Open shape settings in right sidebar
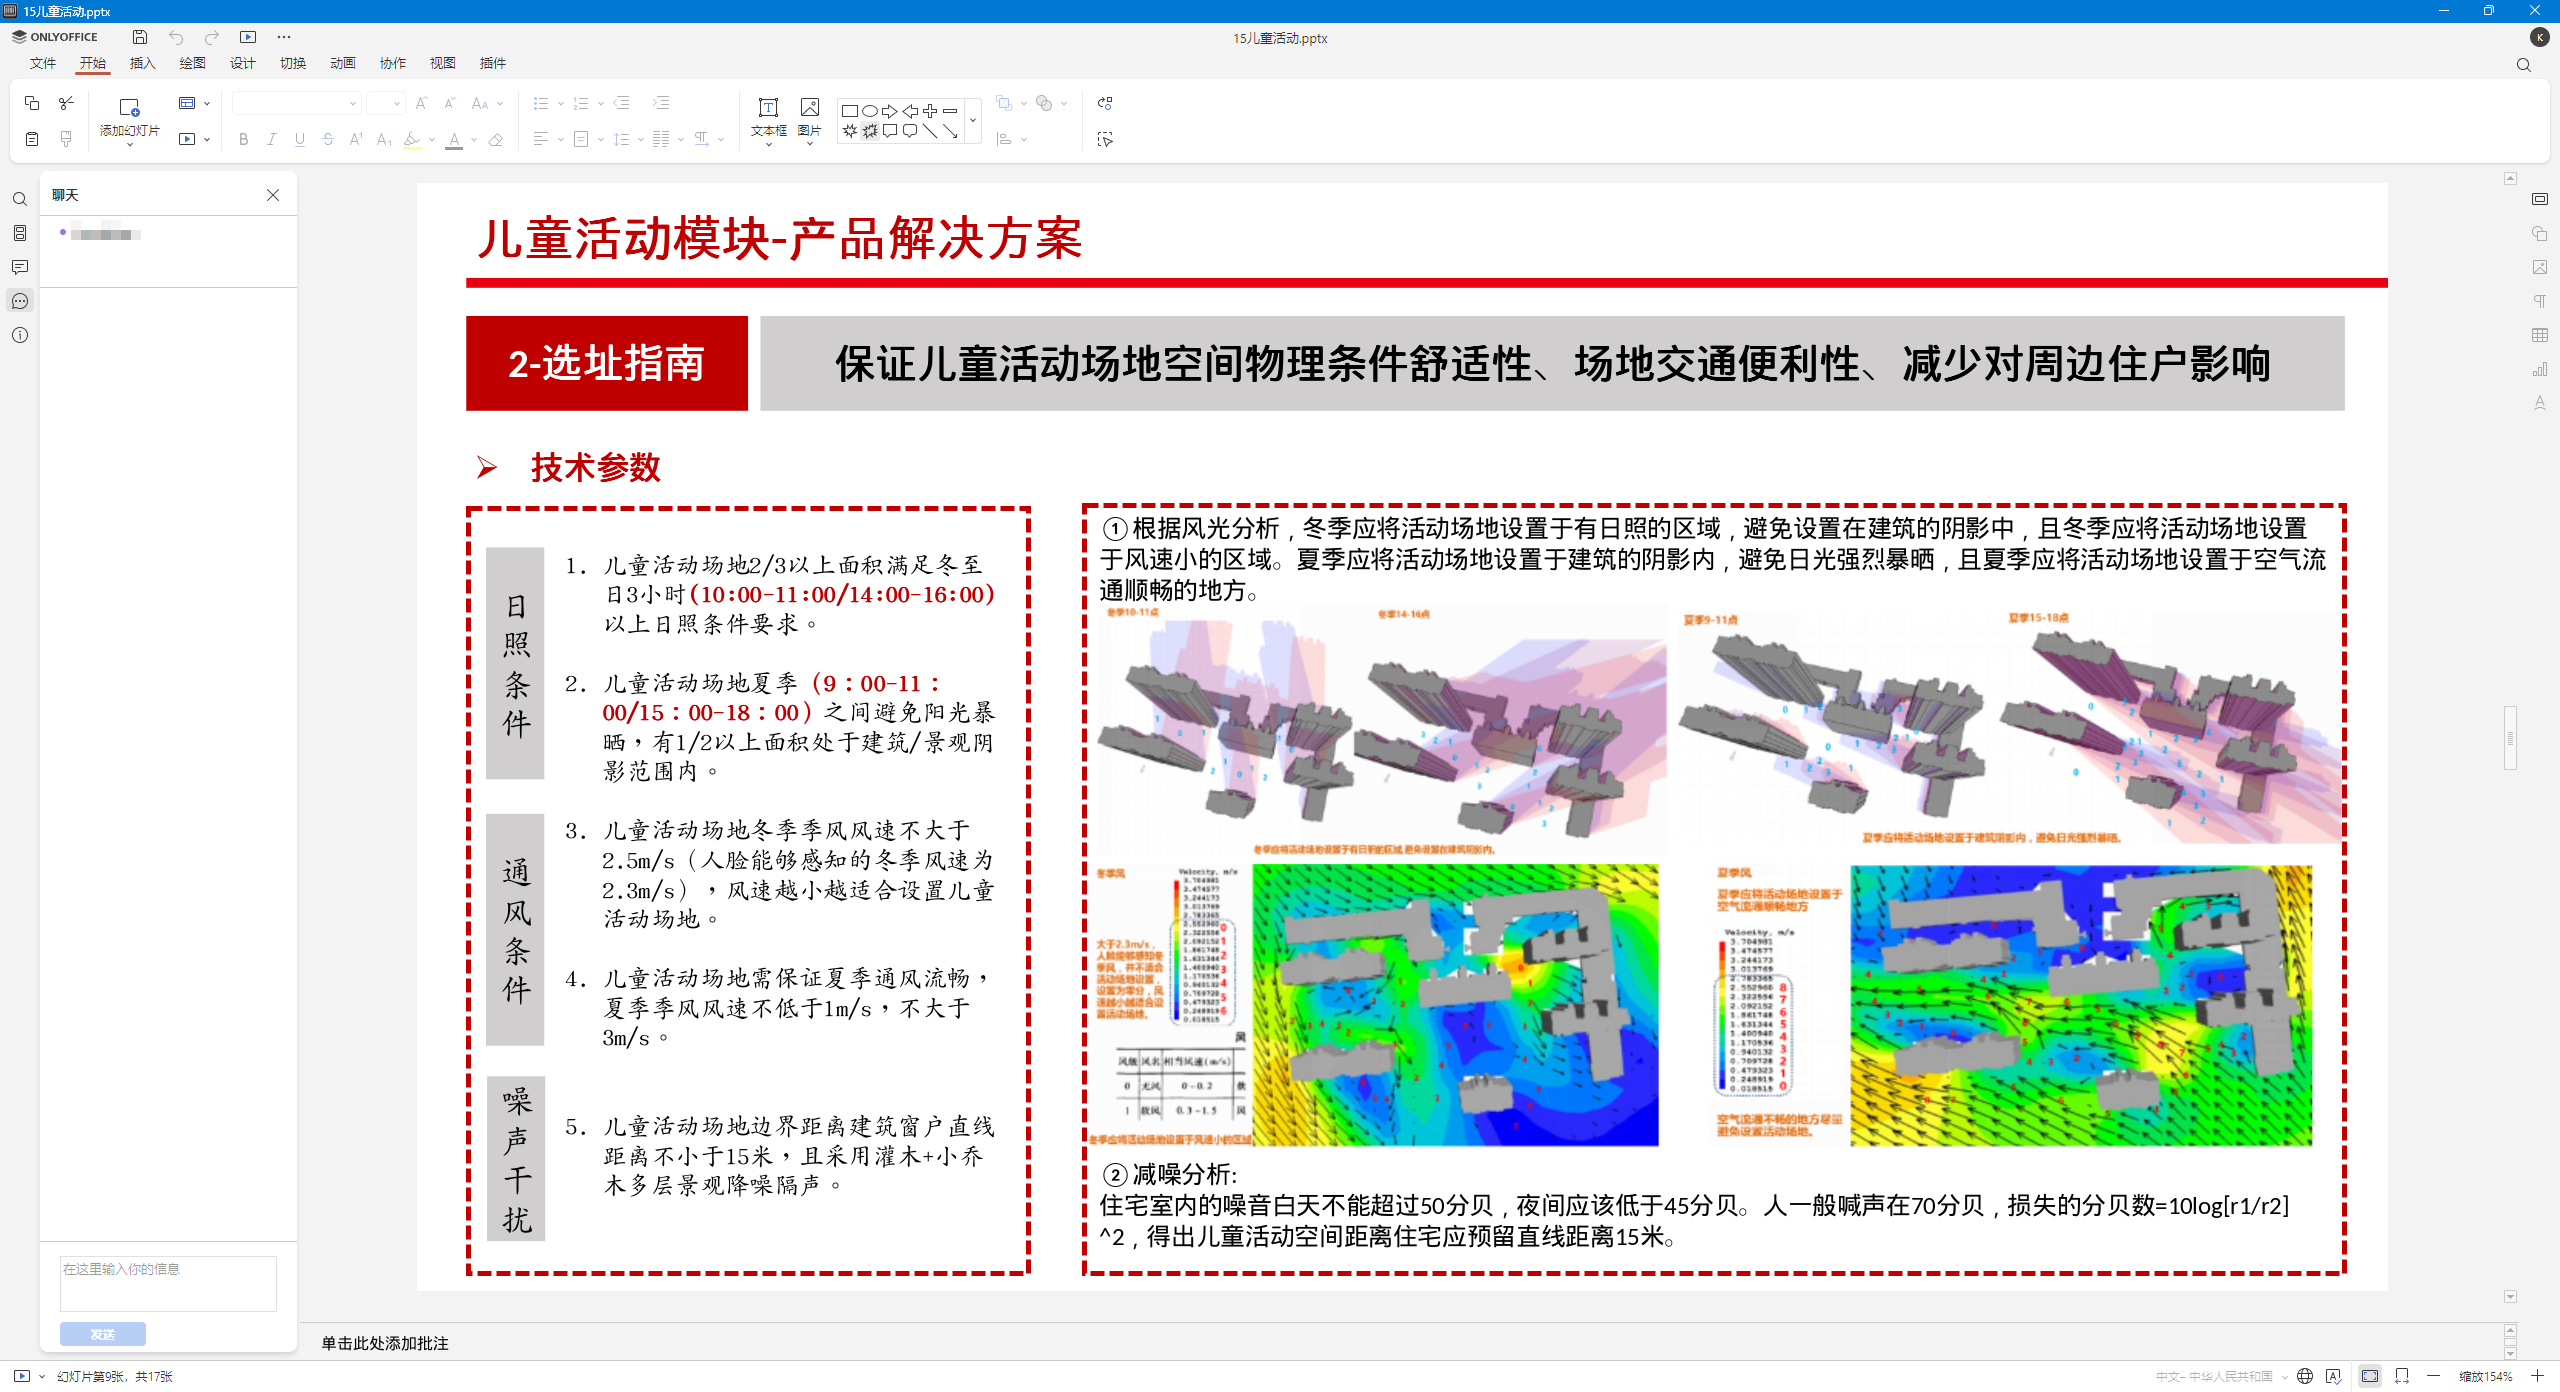 pyautogui.click(x=2539, y=233)
